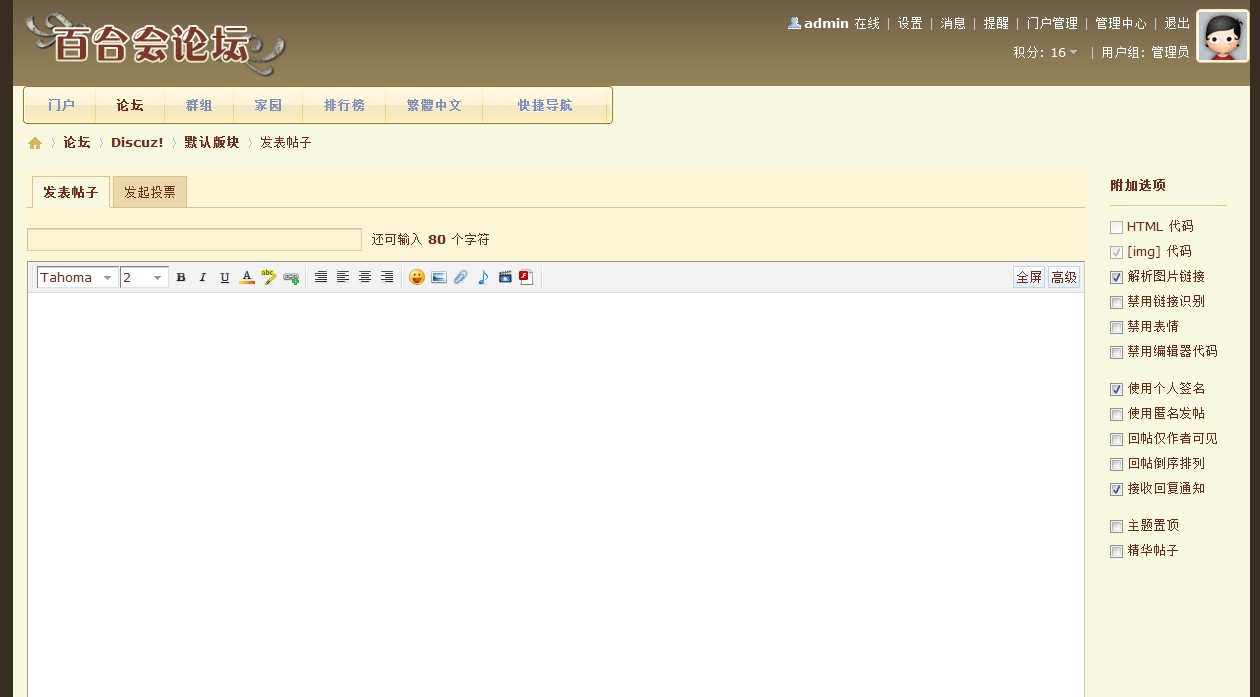The width and height of the screenshot is (1260, 697).
Task: Enable the 使用匿名发帖 checkbox
Action: coord(1116,415)
